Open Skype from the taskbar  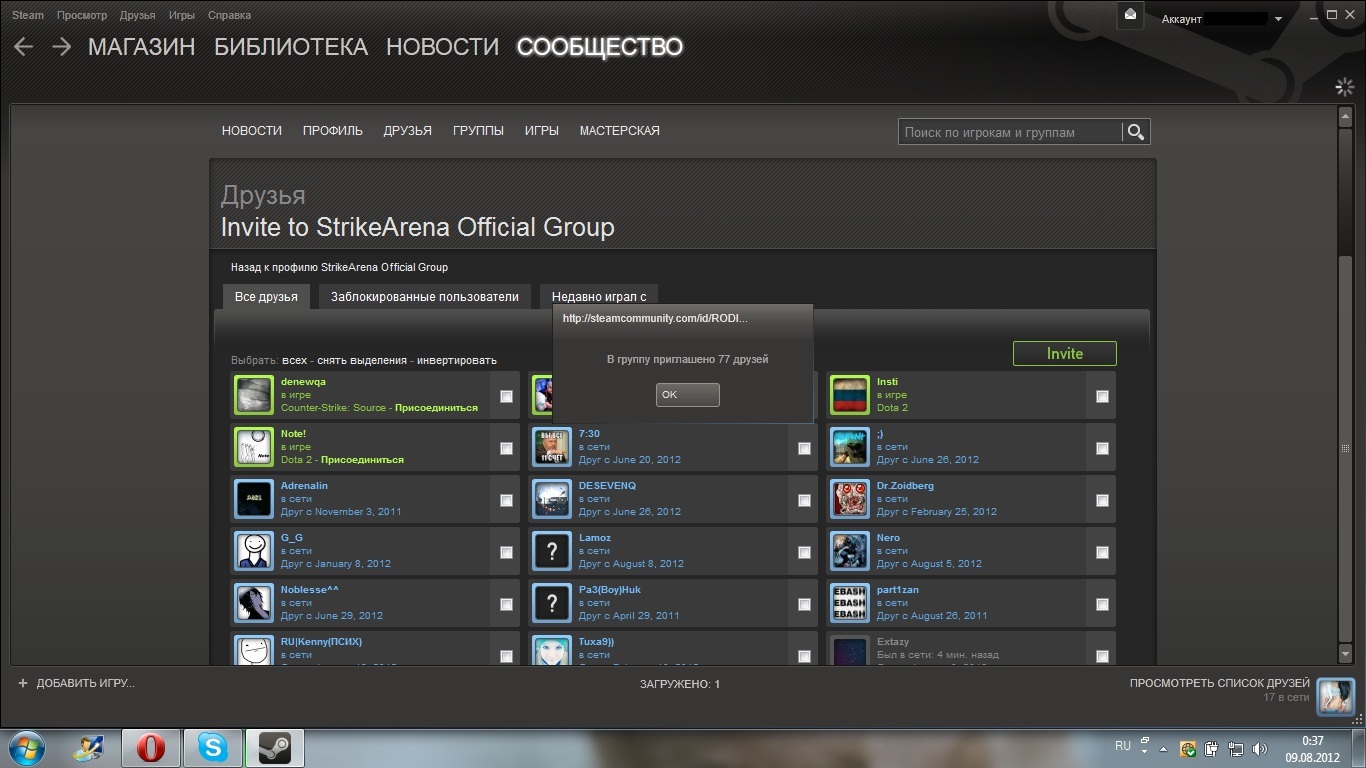(213, 747)
